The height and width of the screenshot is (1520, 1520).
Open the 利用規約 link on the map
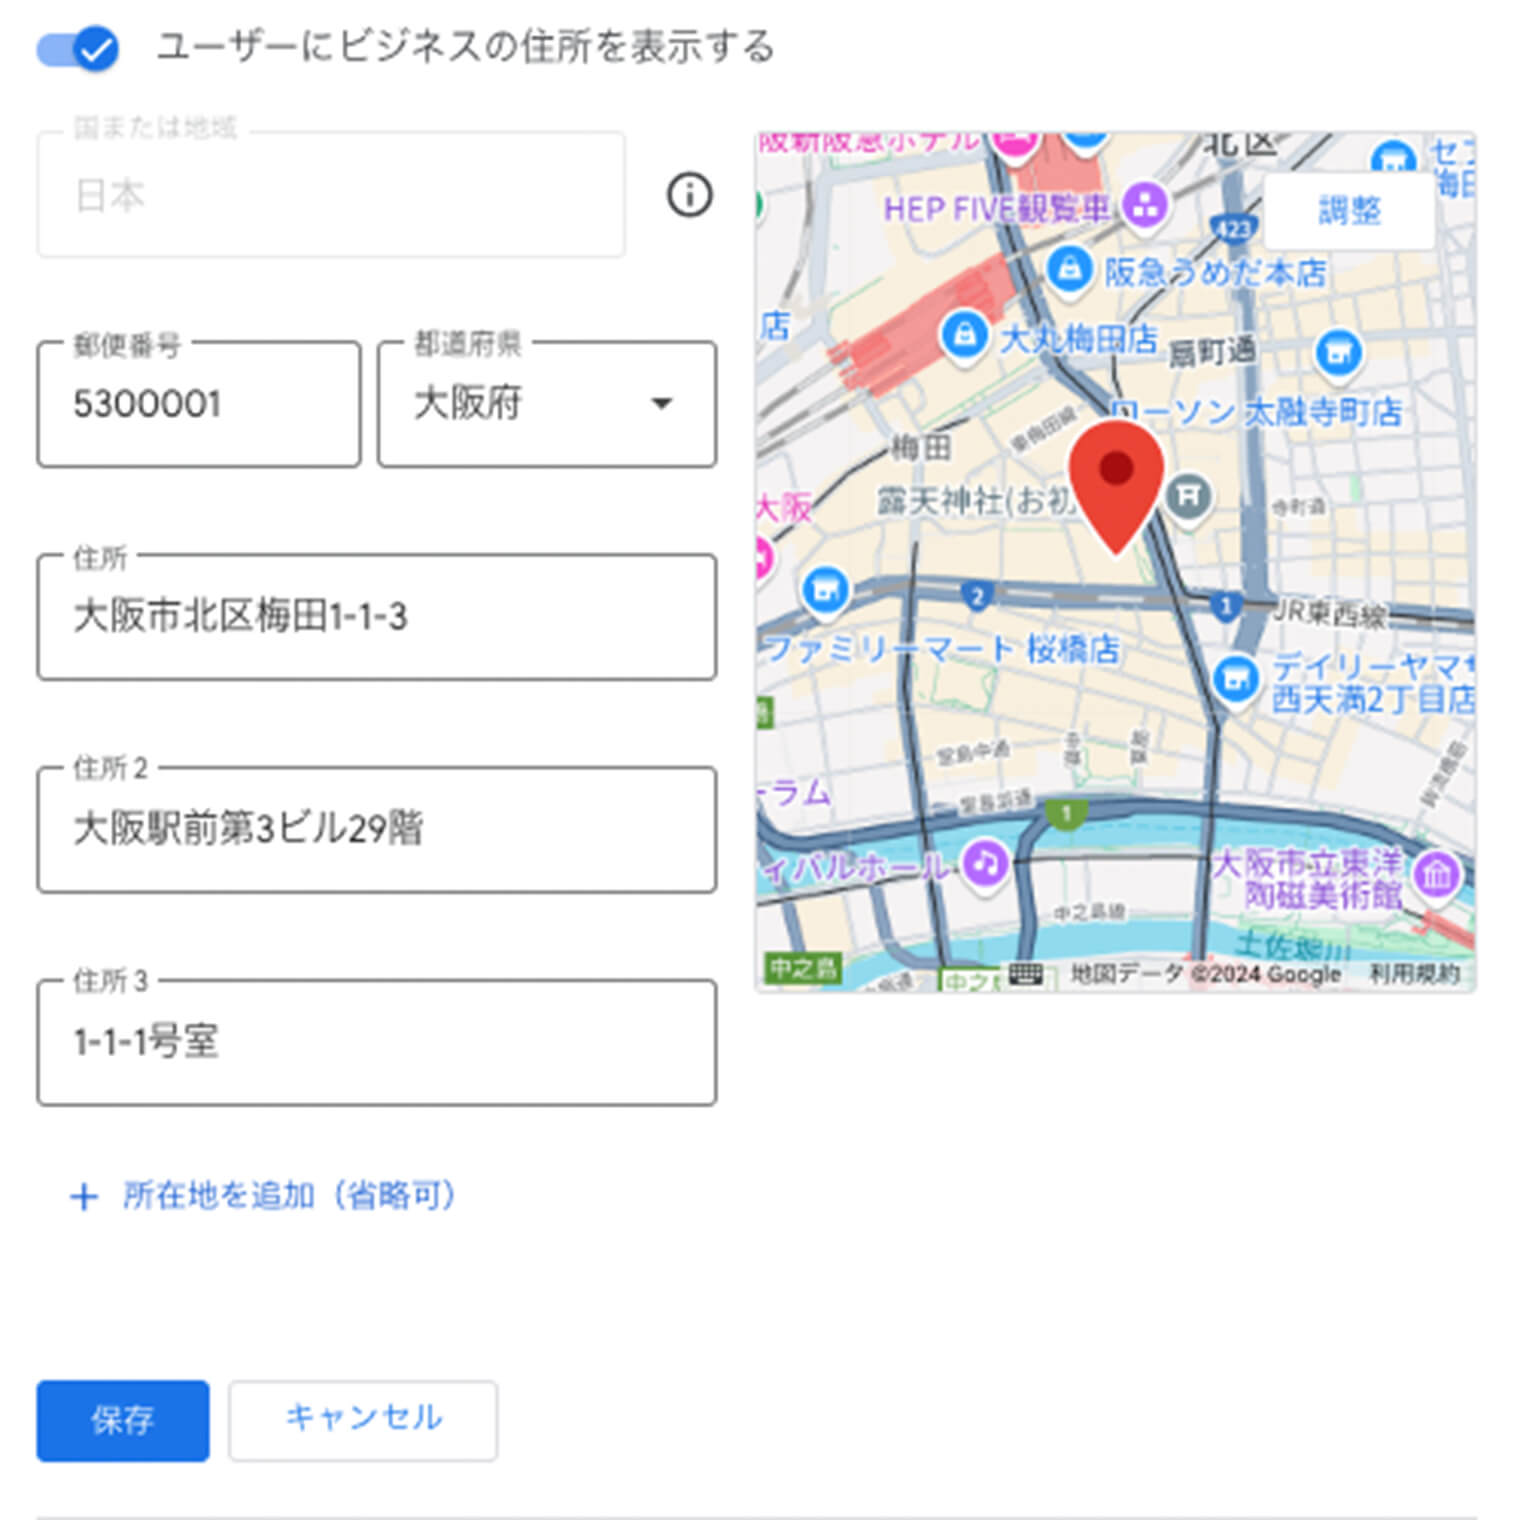click(1414, 973)
